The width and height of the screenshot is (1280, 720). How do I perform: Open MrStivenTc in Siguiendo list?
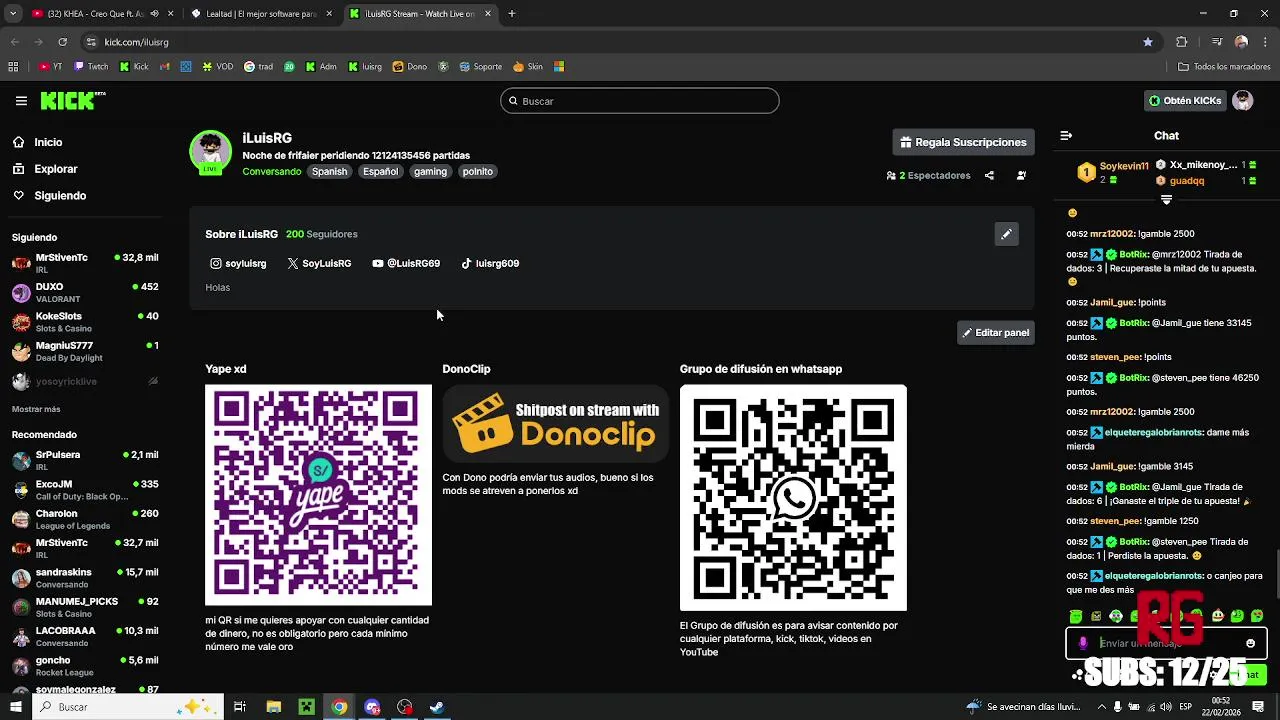(85, 263)
